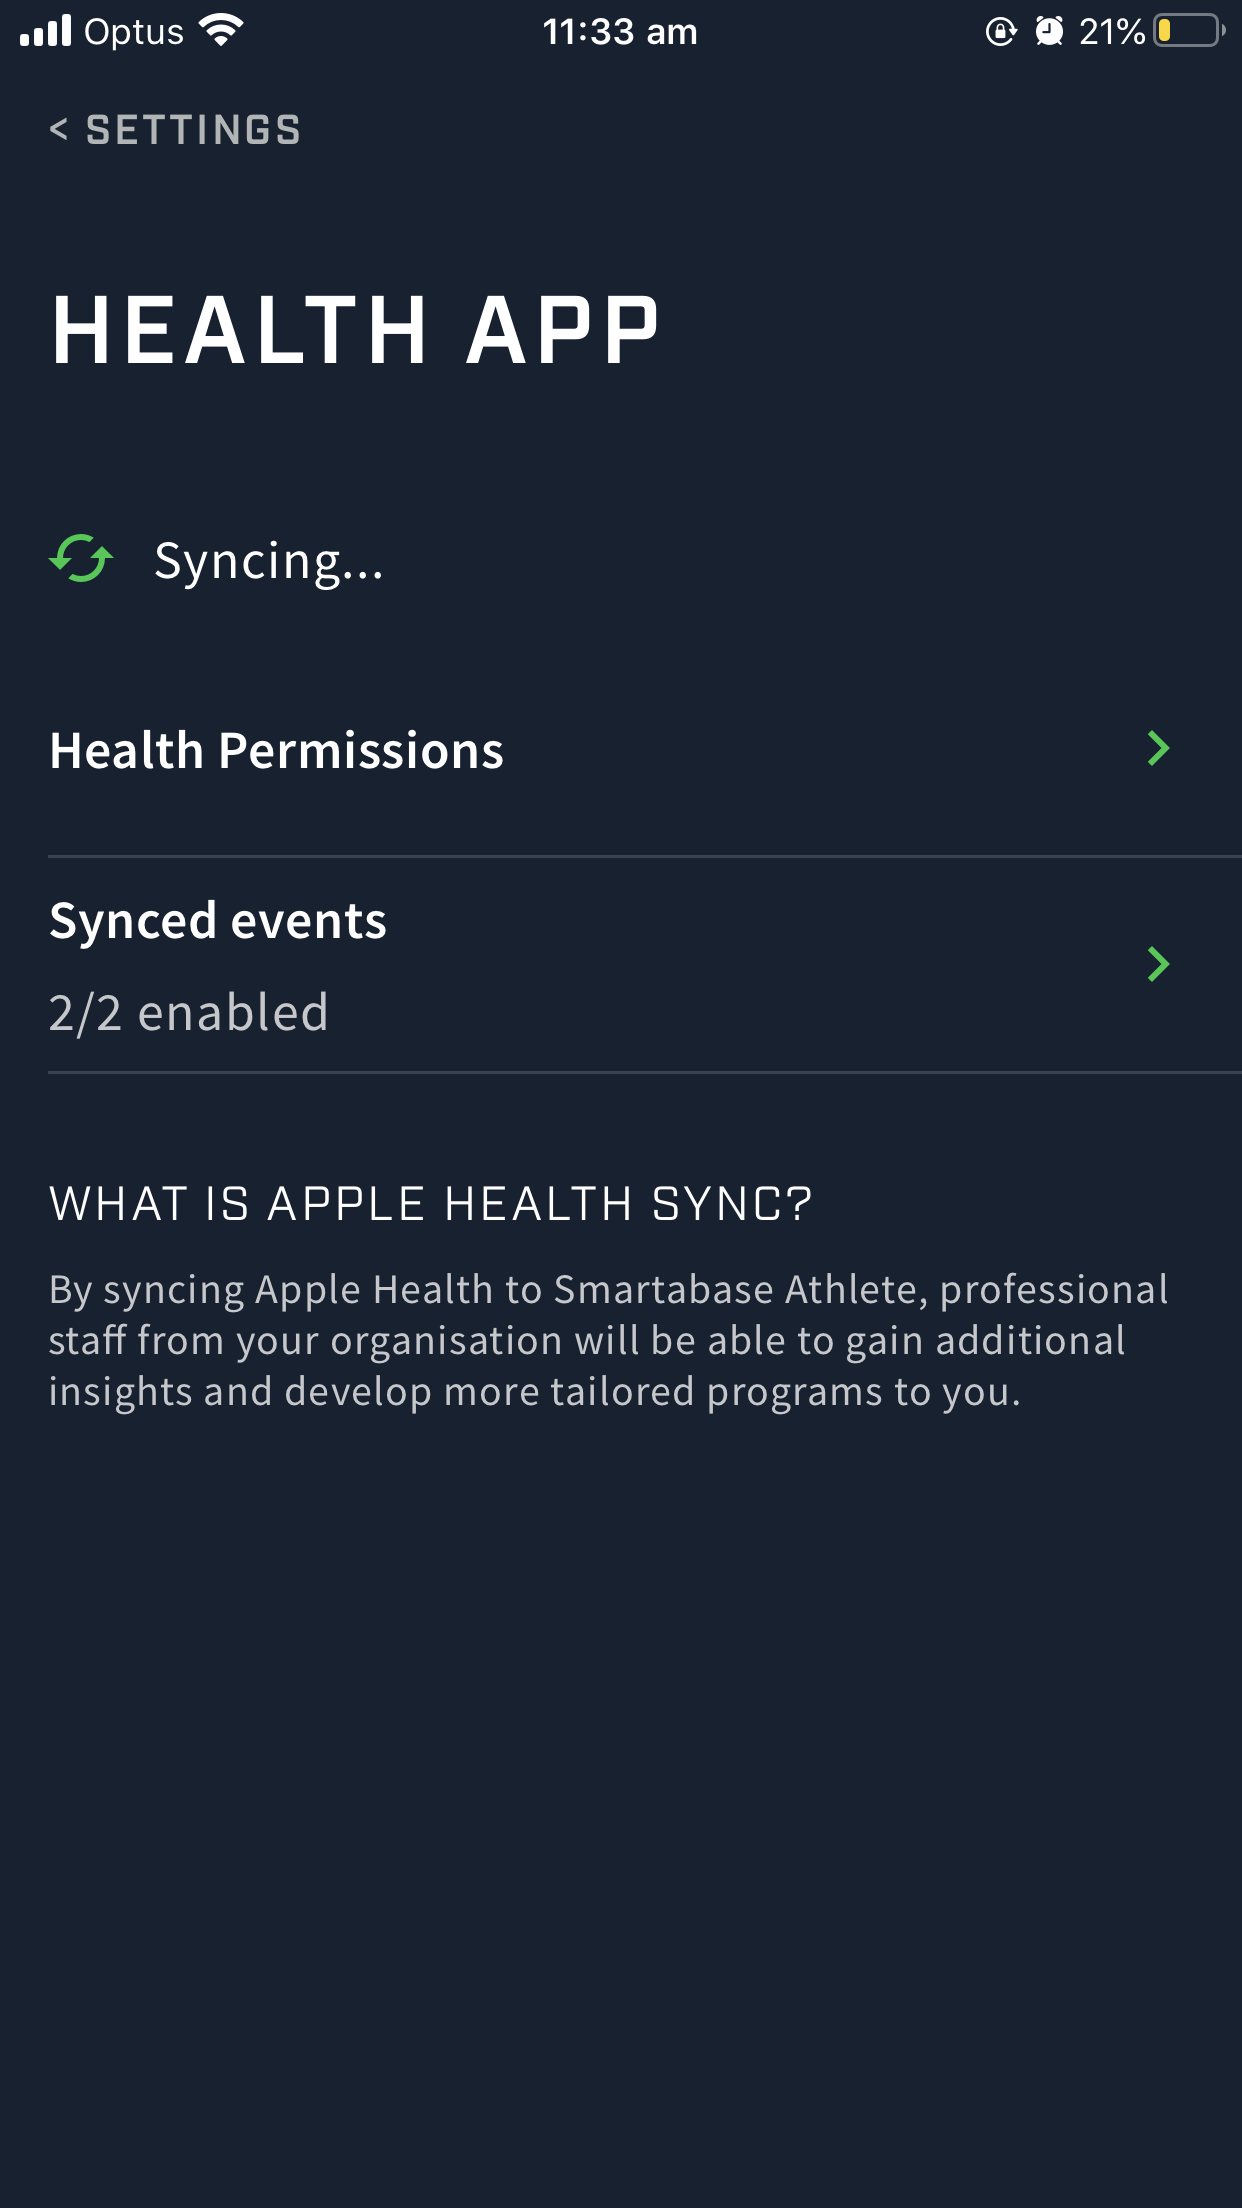
Task: Tap the 2/2 enabled subtitle
Action: (x=189, y=1012)
